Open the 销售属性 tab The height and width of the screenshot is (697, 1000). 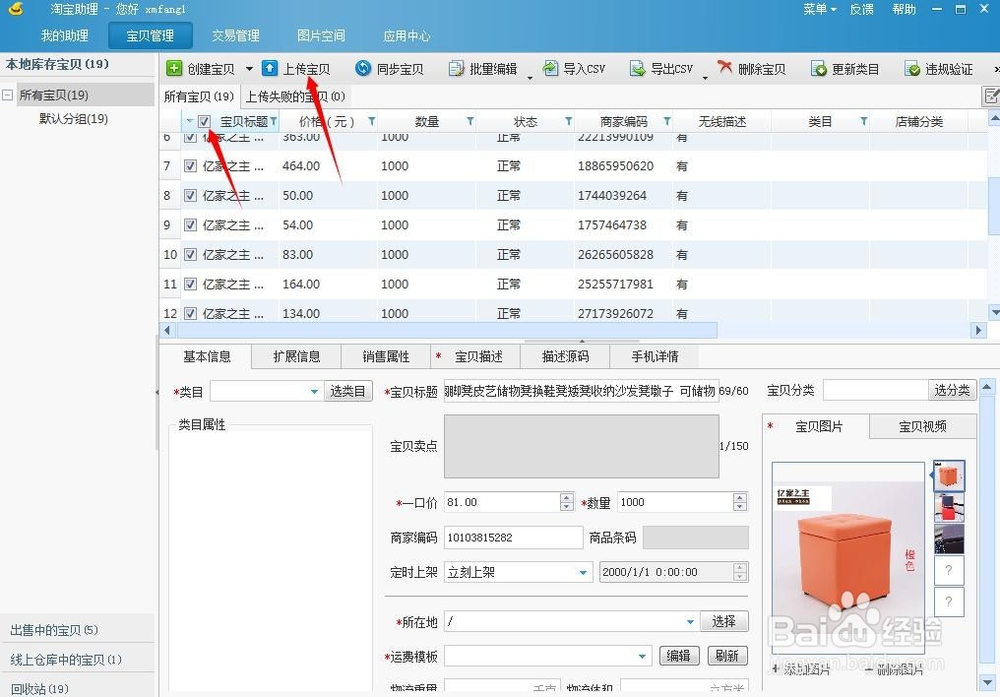point(384,356)
